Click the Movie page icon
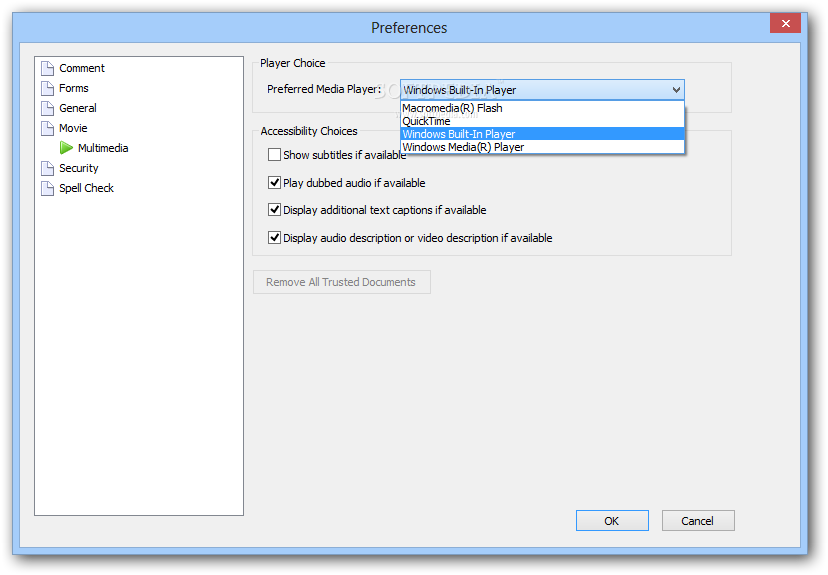 click(x=48, y=128)
